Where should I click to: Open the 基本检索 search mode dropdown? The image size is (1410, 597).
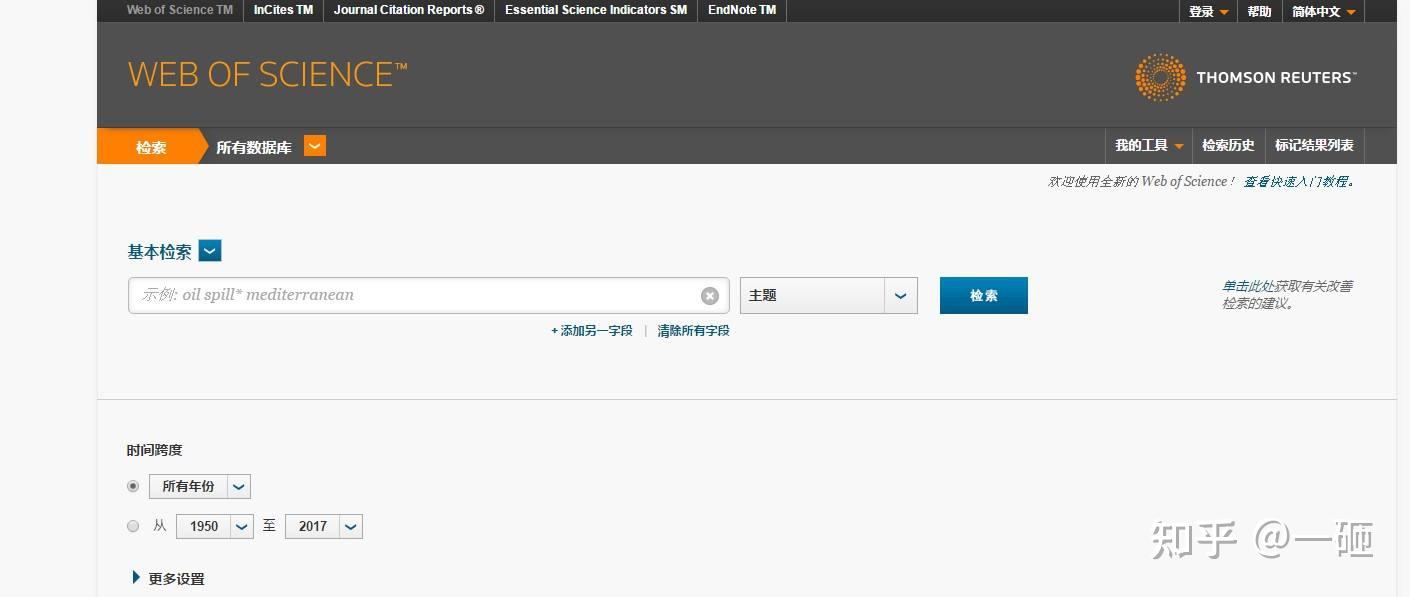[x=209, y=251]
